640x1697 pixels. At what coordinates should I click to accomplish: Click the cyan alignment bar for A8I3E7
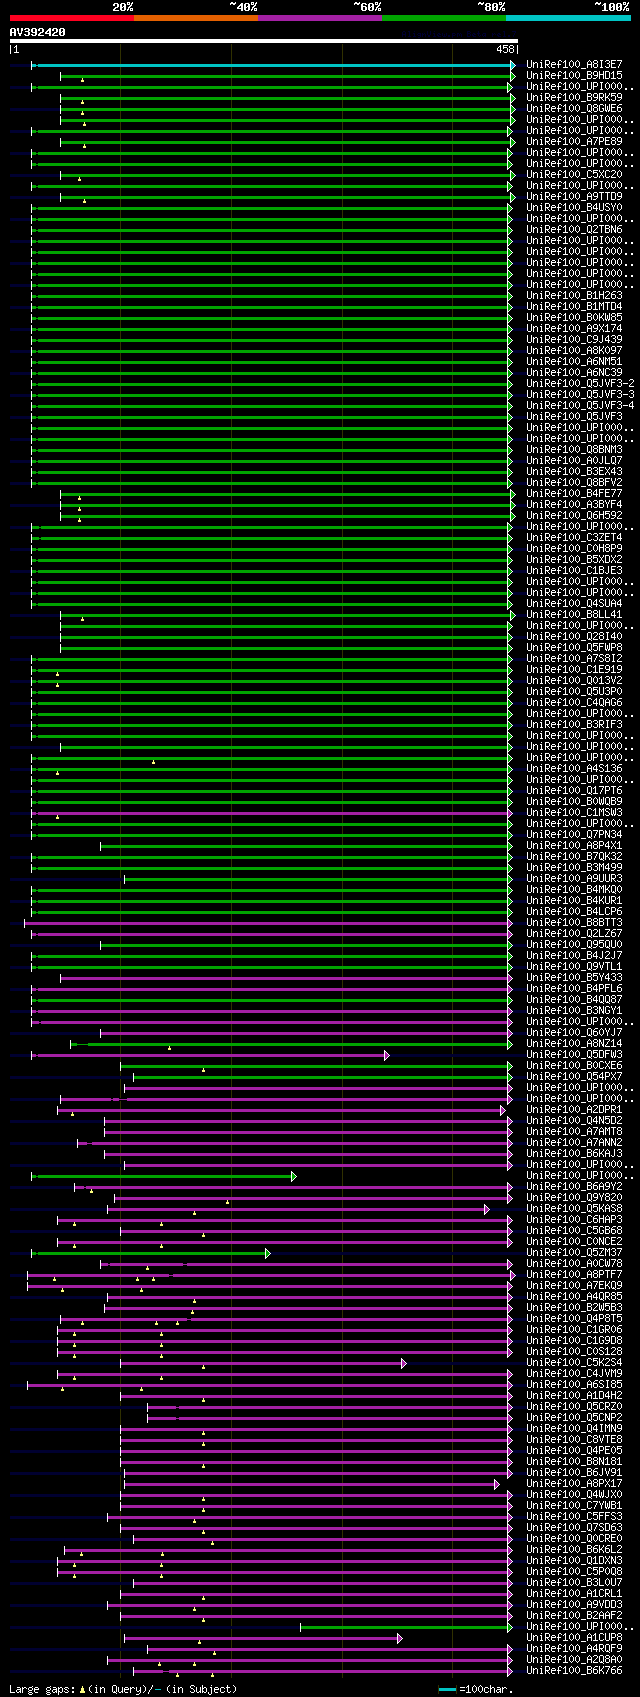pos(271,64)
